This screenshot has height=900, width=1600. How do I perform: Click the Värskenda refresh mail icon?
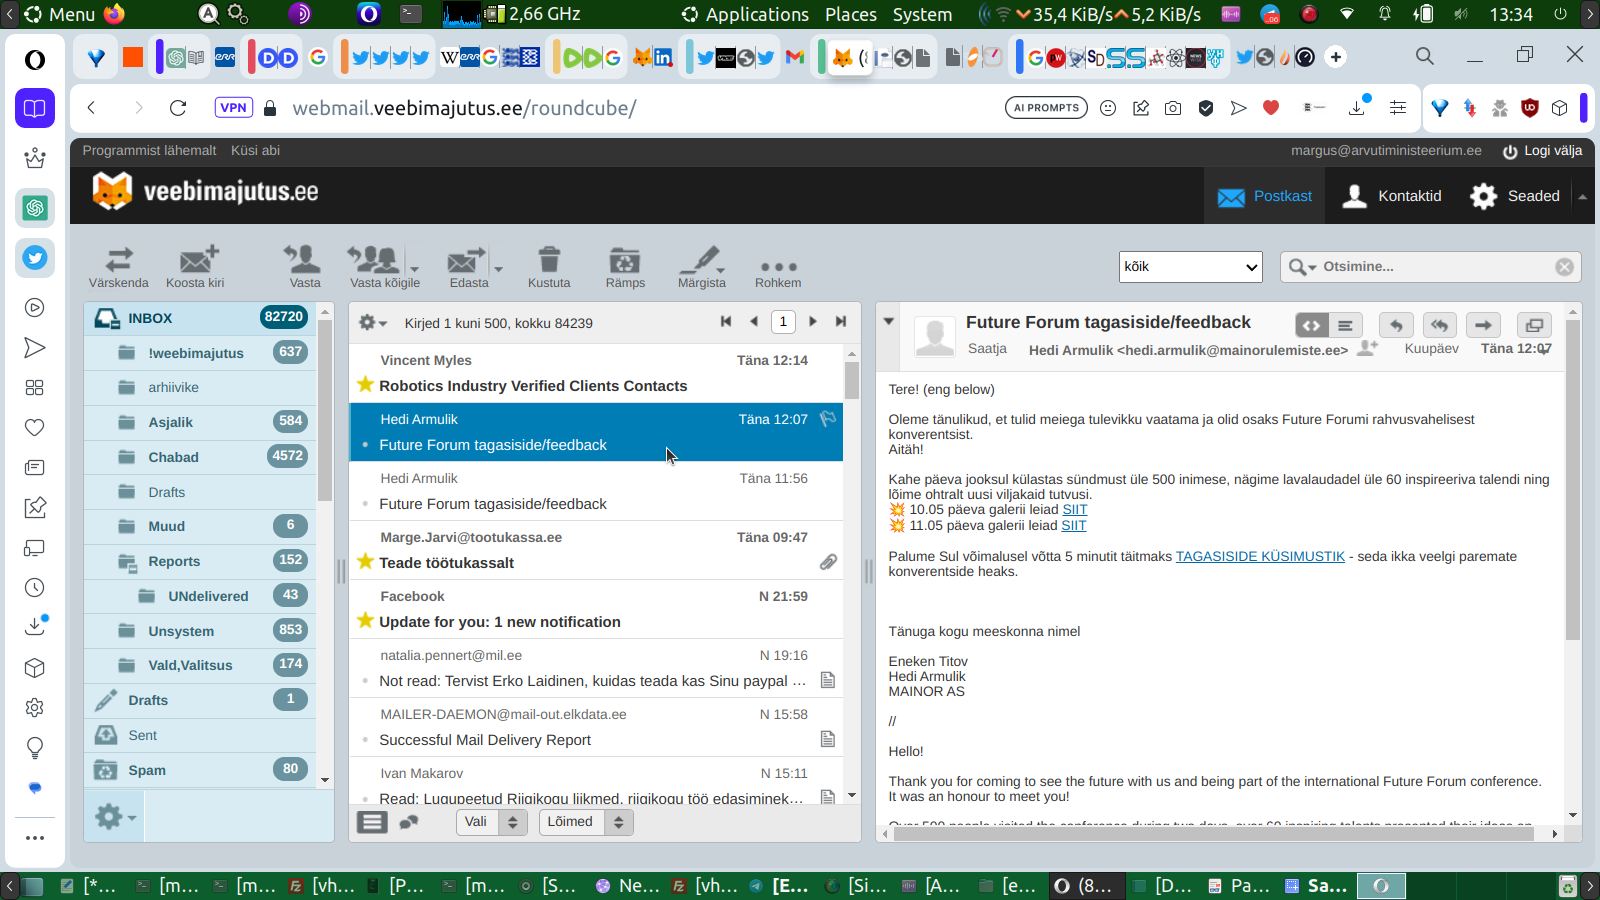click(119, 260)
